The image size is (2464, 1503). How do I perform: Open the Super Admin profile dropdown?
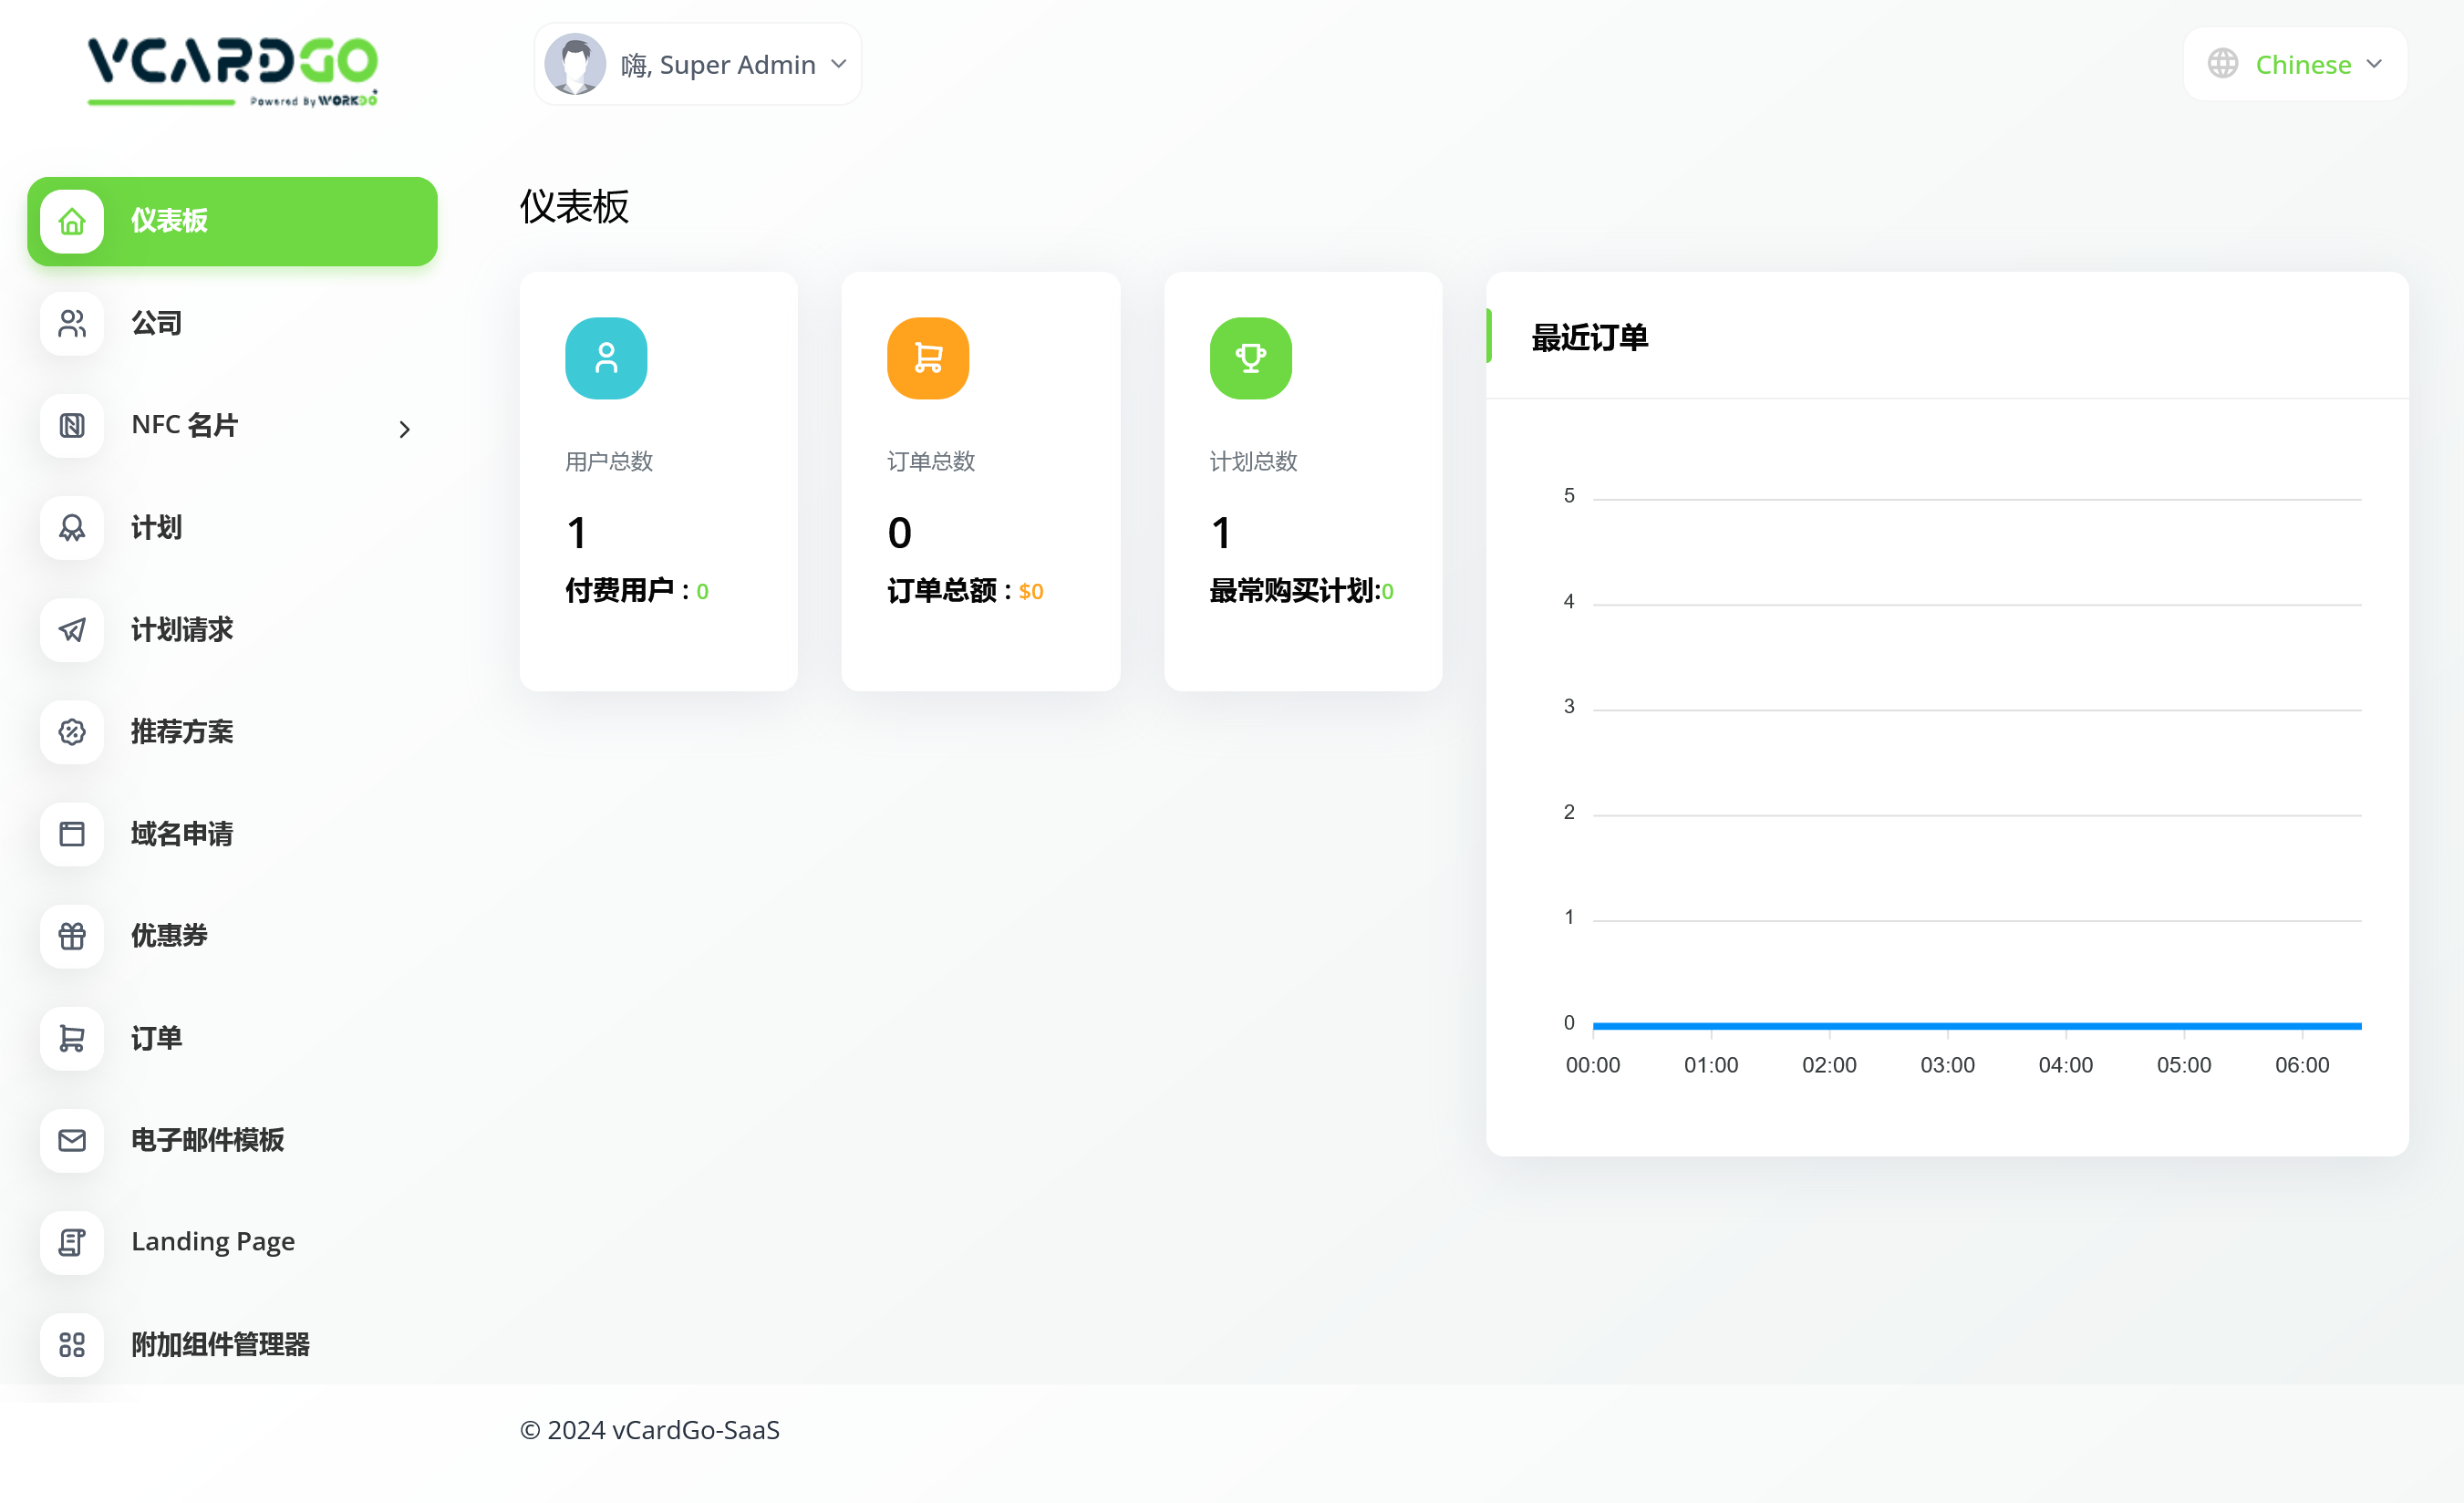click(698, 64)
